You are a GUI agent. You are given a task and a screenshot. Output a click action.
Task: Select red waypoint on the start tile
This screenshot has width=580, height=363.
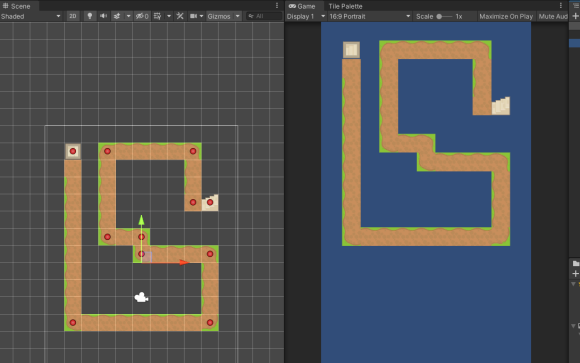pos(73,151)
